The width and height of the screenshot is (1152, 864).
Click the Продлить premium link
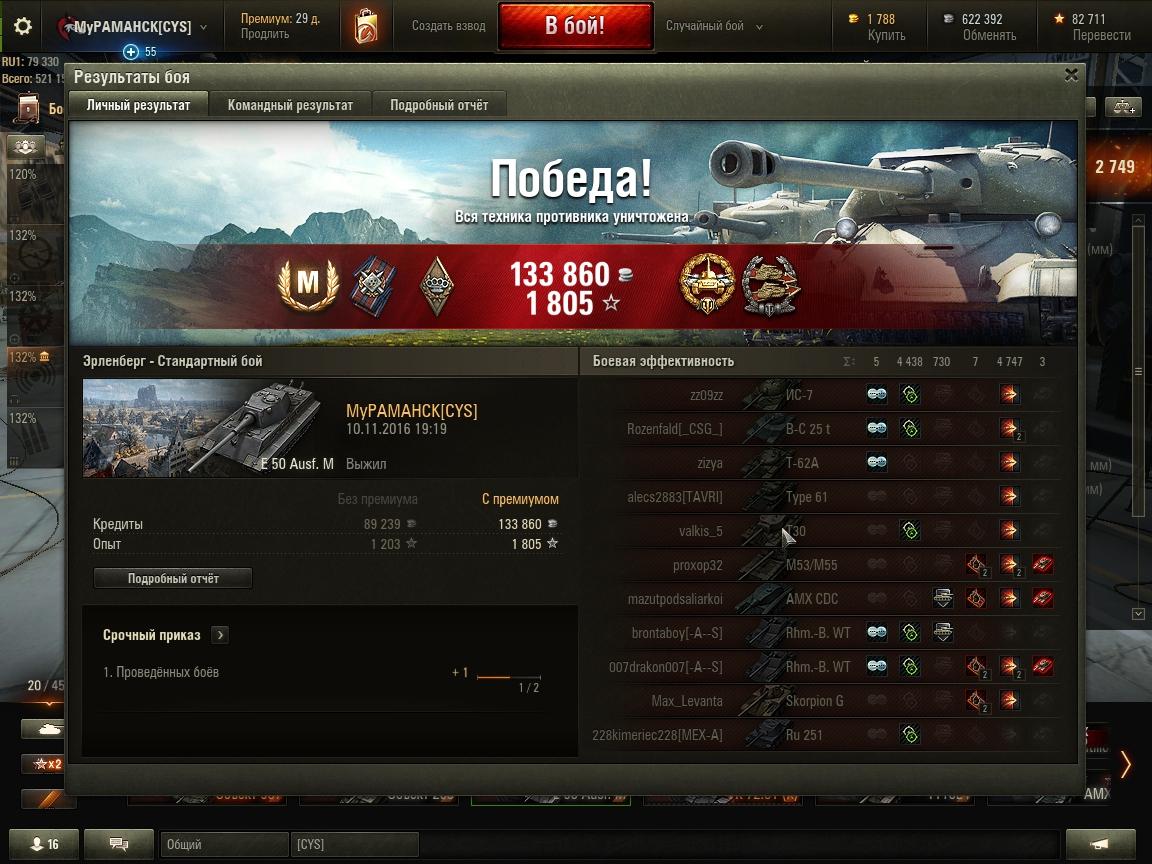[x=264, y=34]
